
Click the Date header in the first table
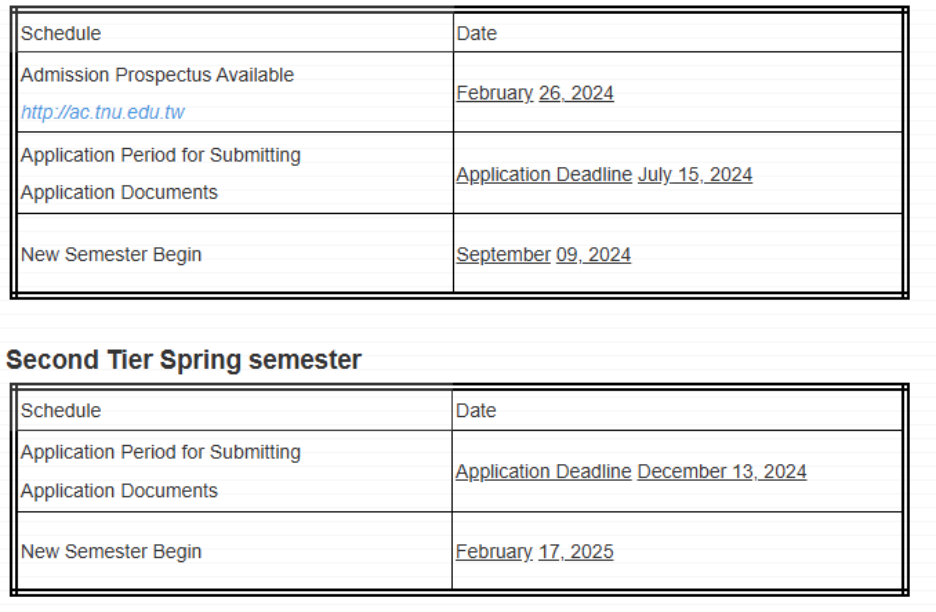click(x=476, y=33)
